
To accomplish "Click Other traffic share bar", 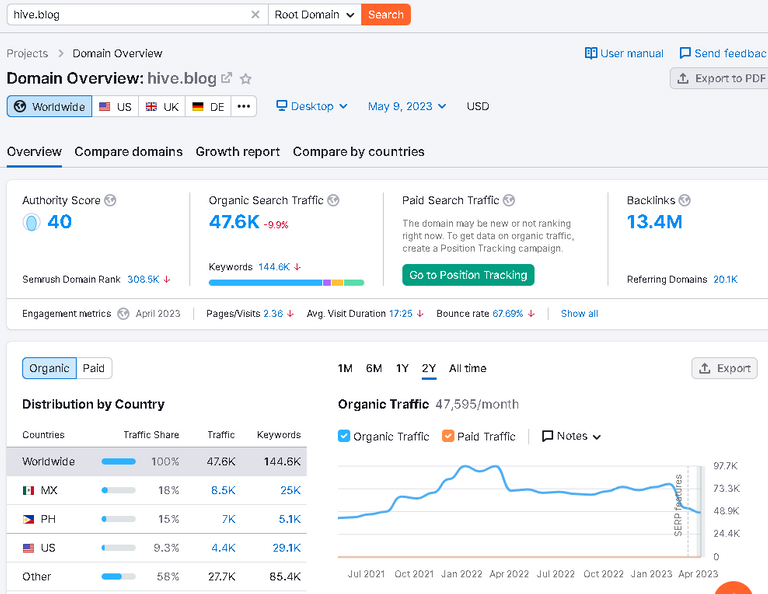I will pyautogui.click(x=119, y=576).
